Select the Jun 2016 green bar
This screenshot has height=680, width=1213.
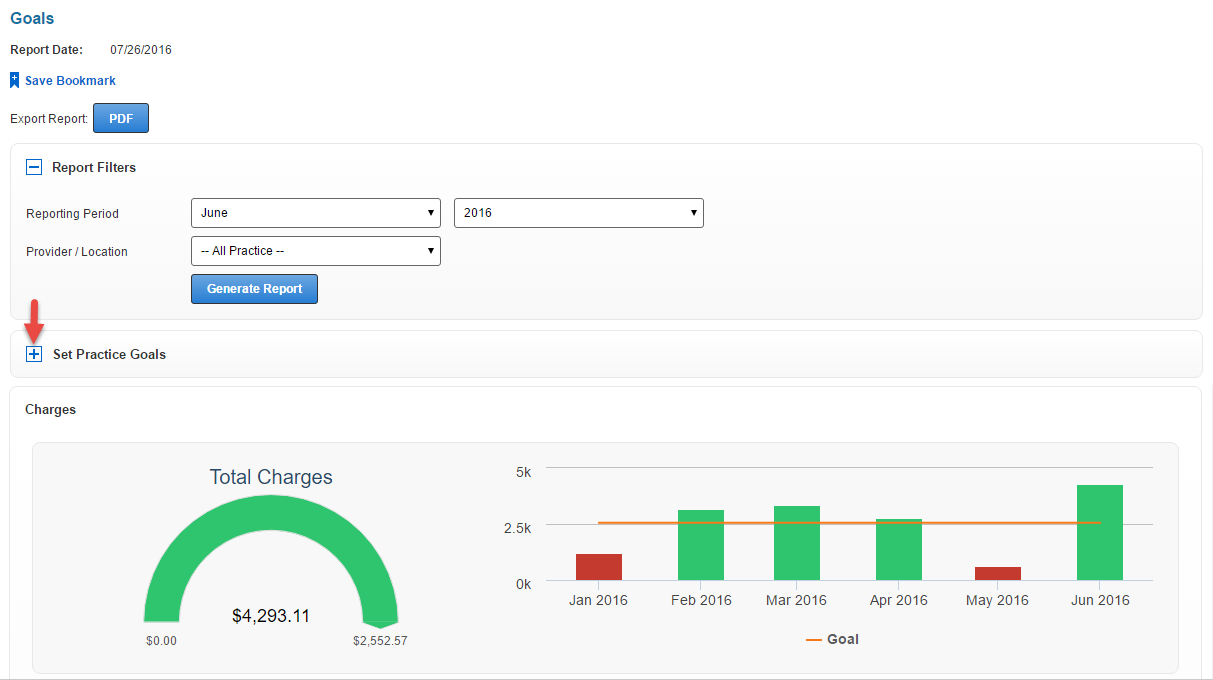[1099, 532]
